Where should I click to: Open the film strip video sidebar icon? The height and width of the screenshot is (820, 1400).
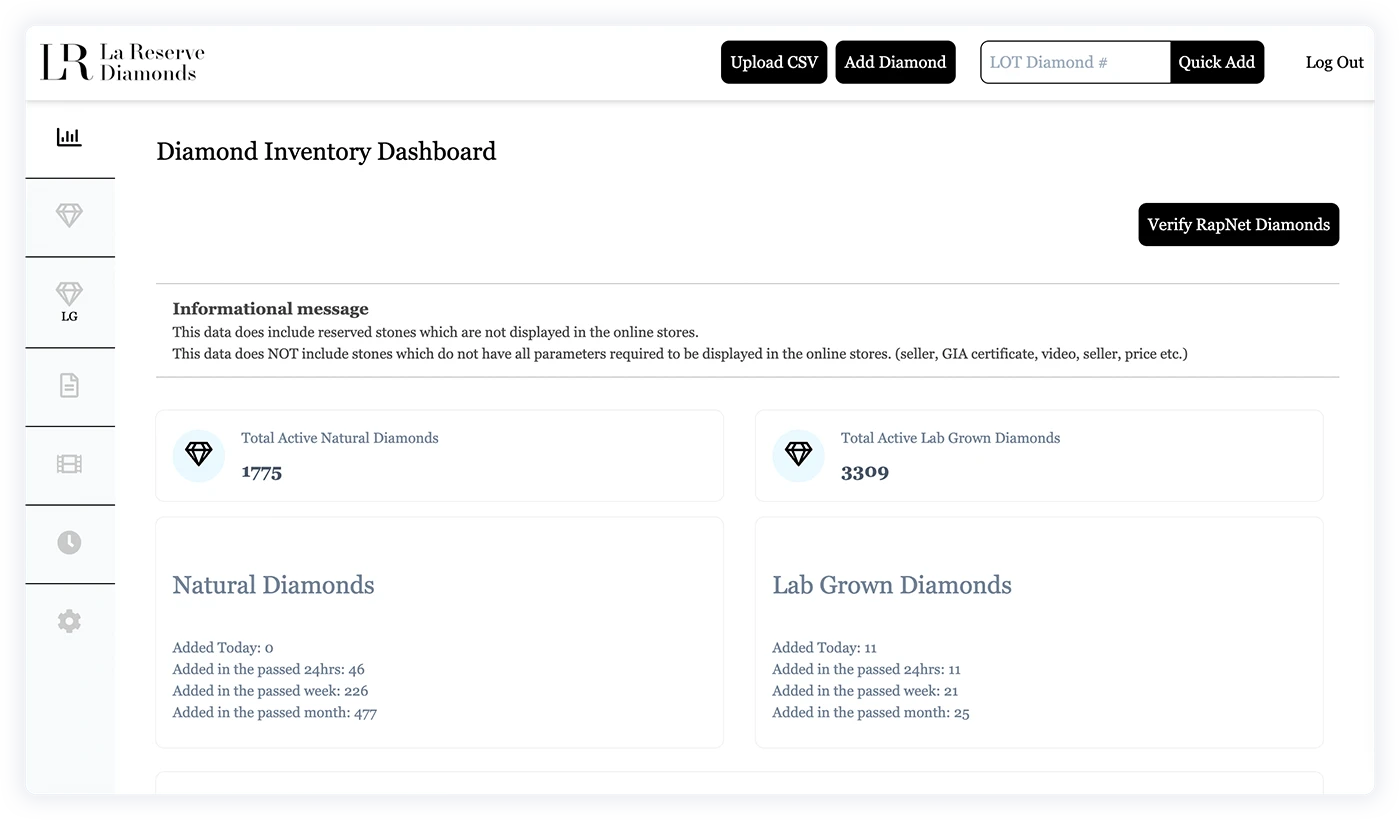tap(69, 464)
